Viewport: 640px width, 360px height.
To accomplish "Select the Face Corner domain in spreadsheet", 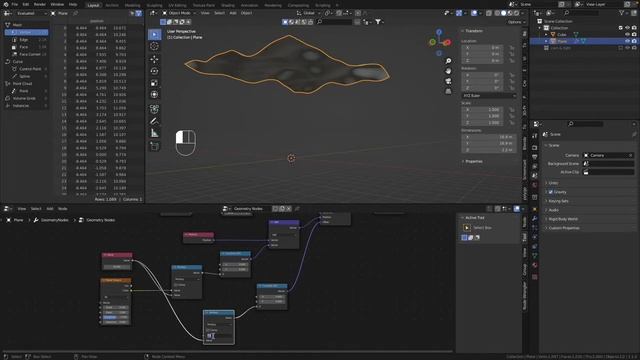I will 27,54.
